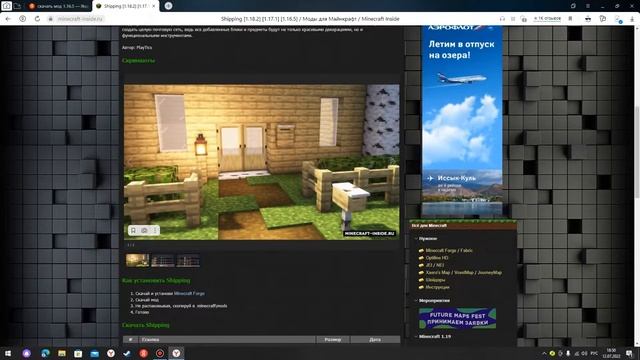
Task: Click the image search icon on the screenshot overlay
Action: coord(144,231)
